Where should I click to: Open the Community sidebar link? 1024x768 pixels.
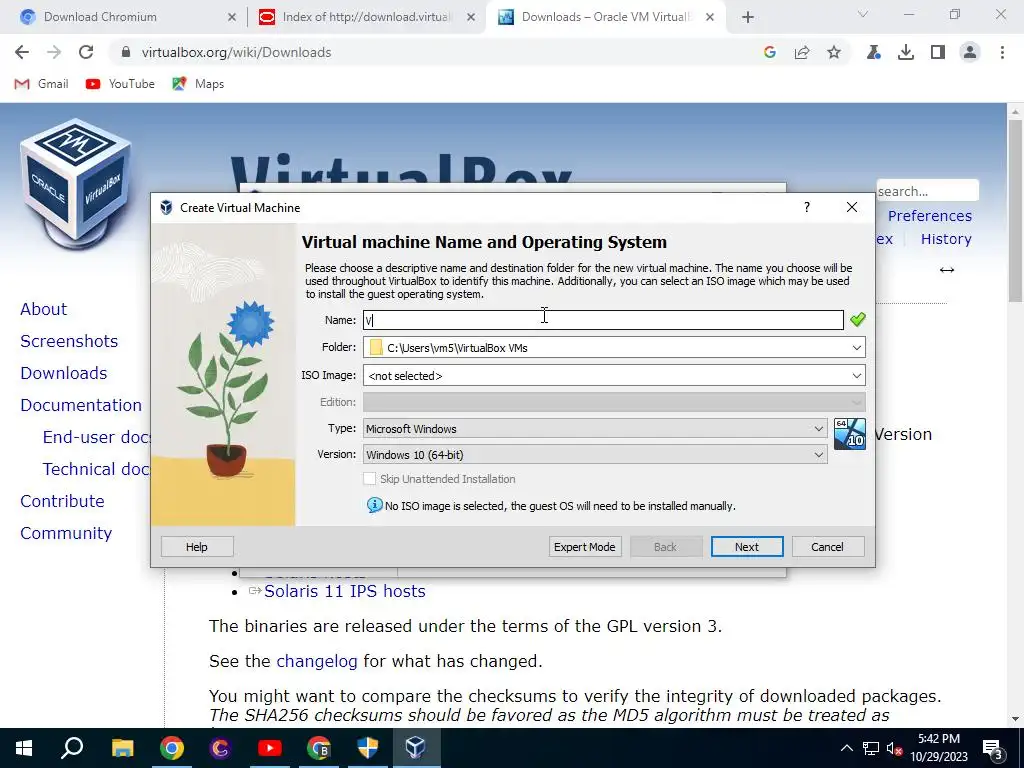tap(66, 533)
